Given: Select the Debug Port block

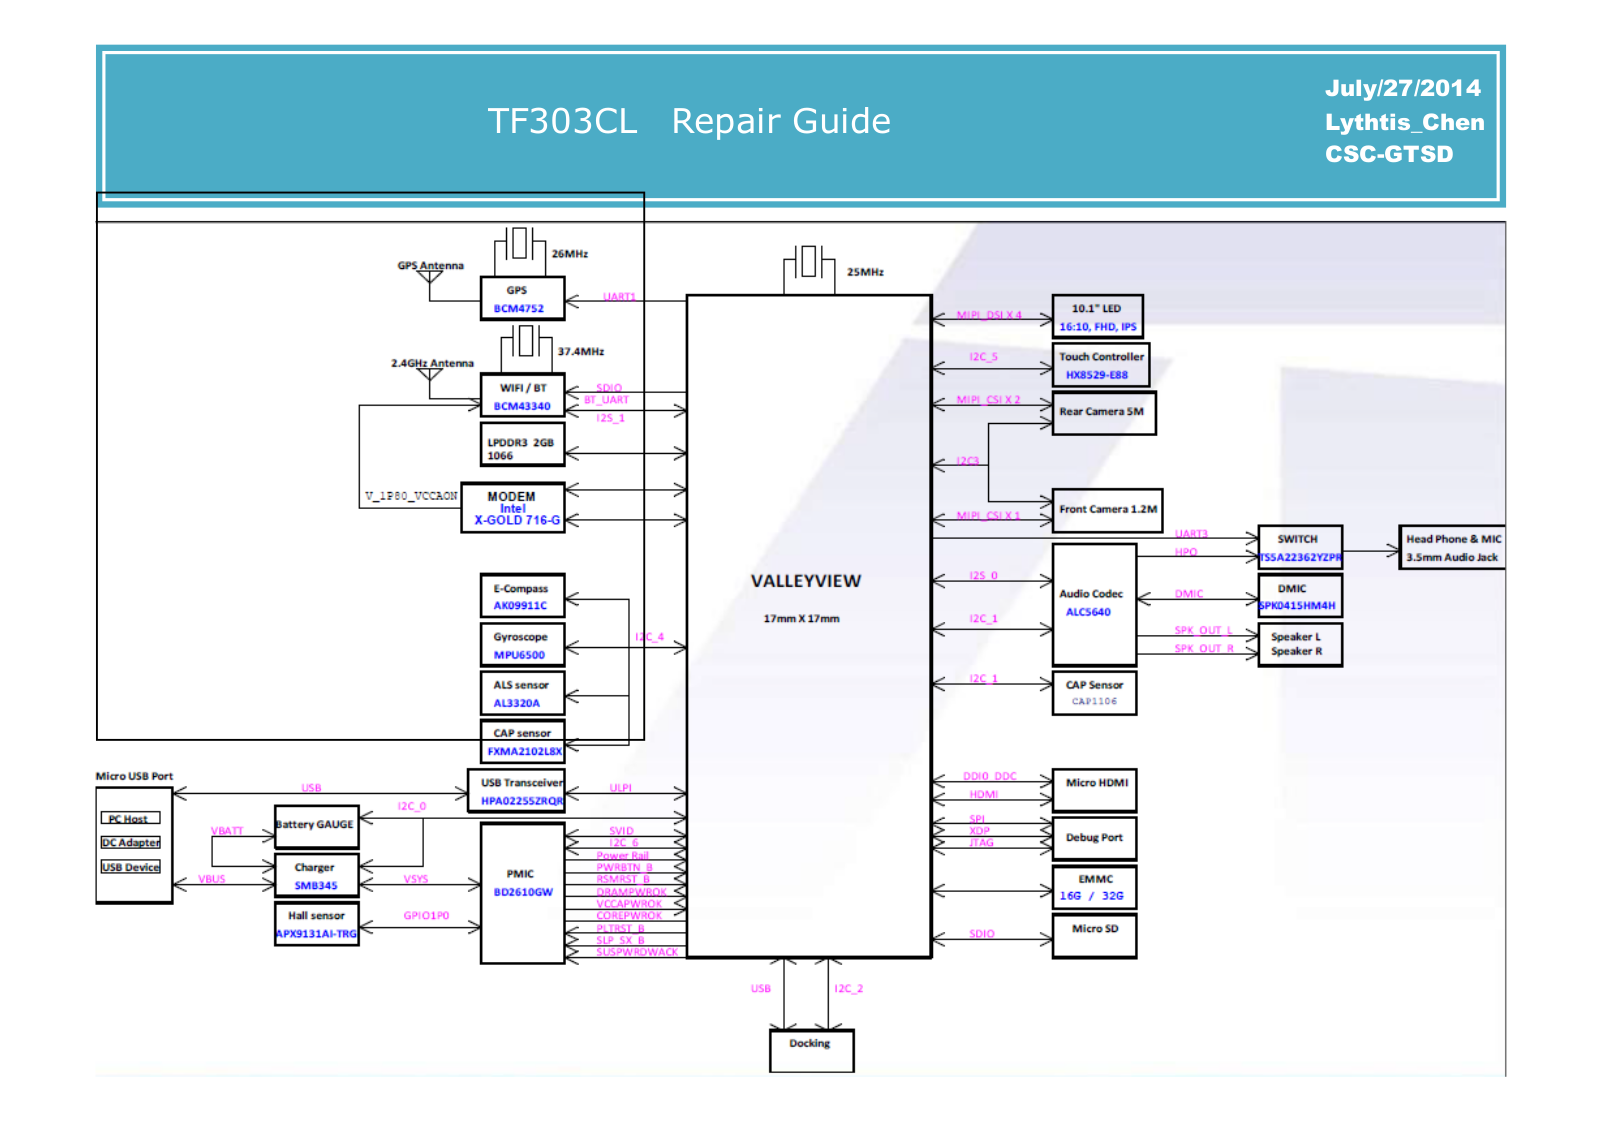Looking at the screenshot, I should click(x=1094, y=839).
